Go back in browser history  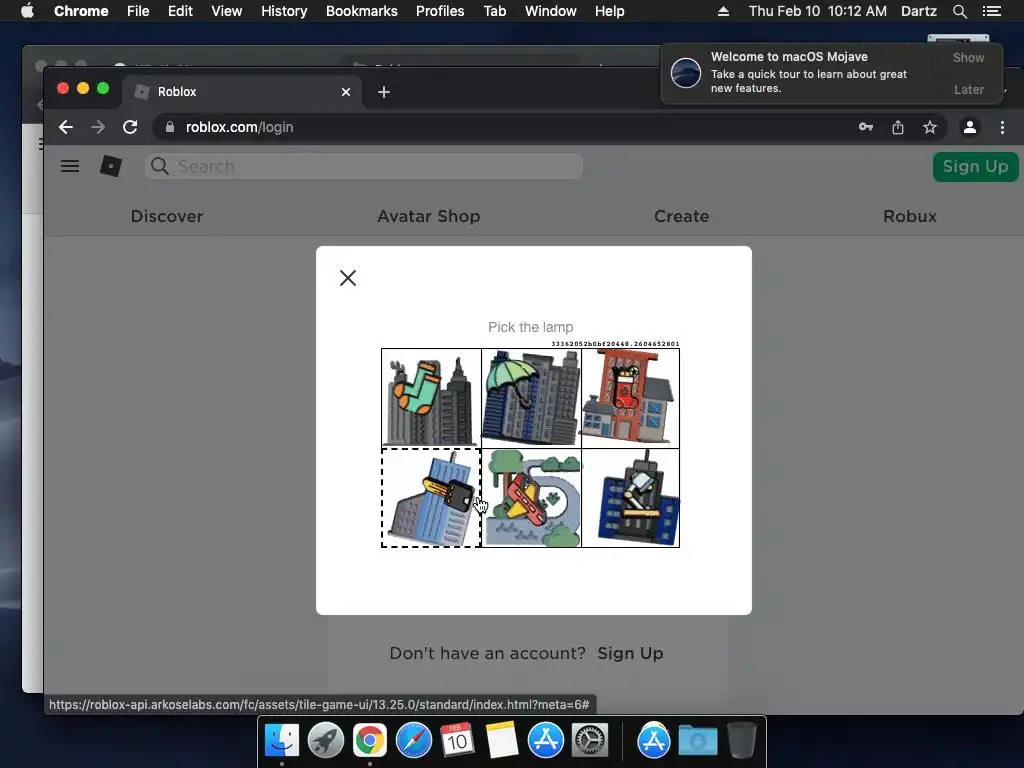(x=65, y=127)
